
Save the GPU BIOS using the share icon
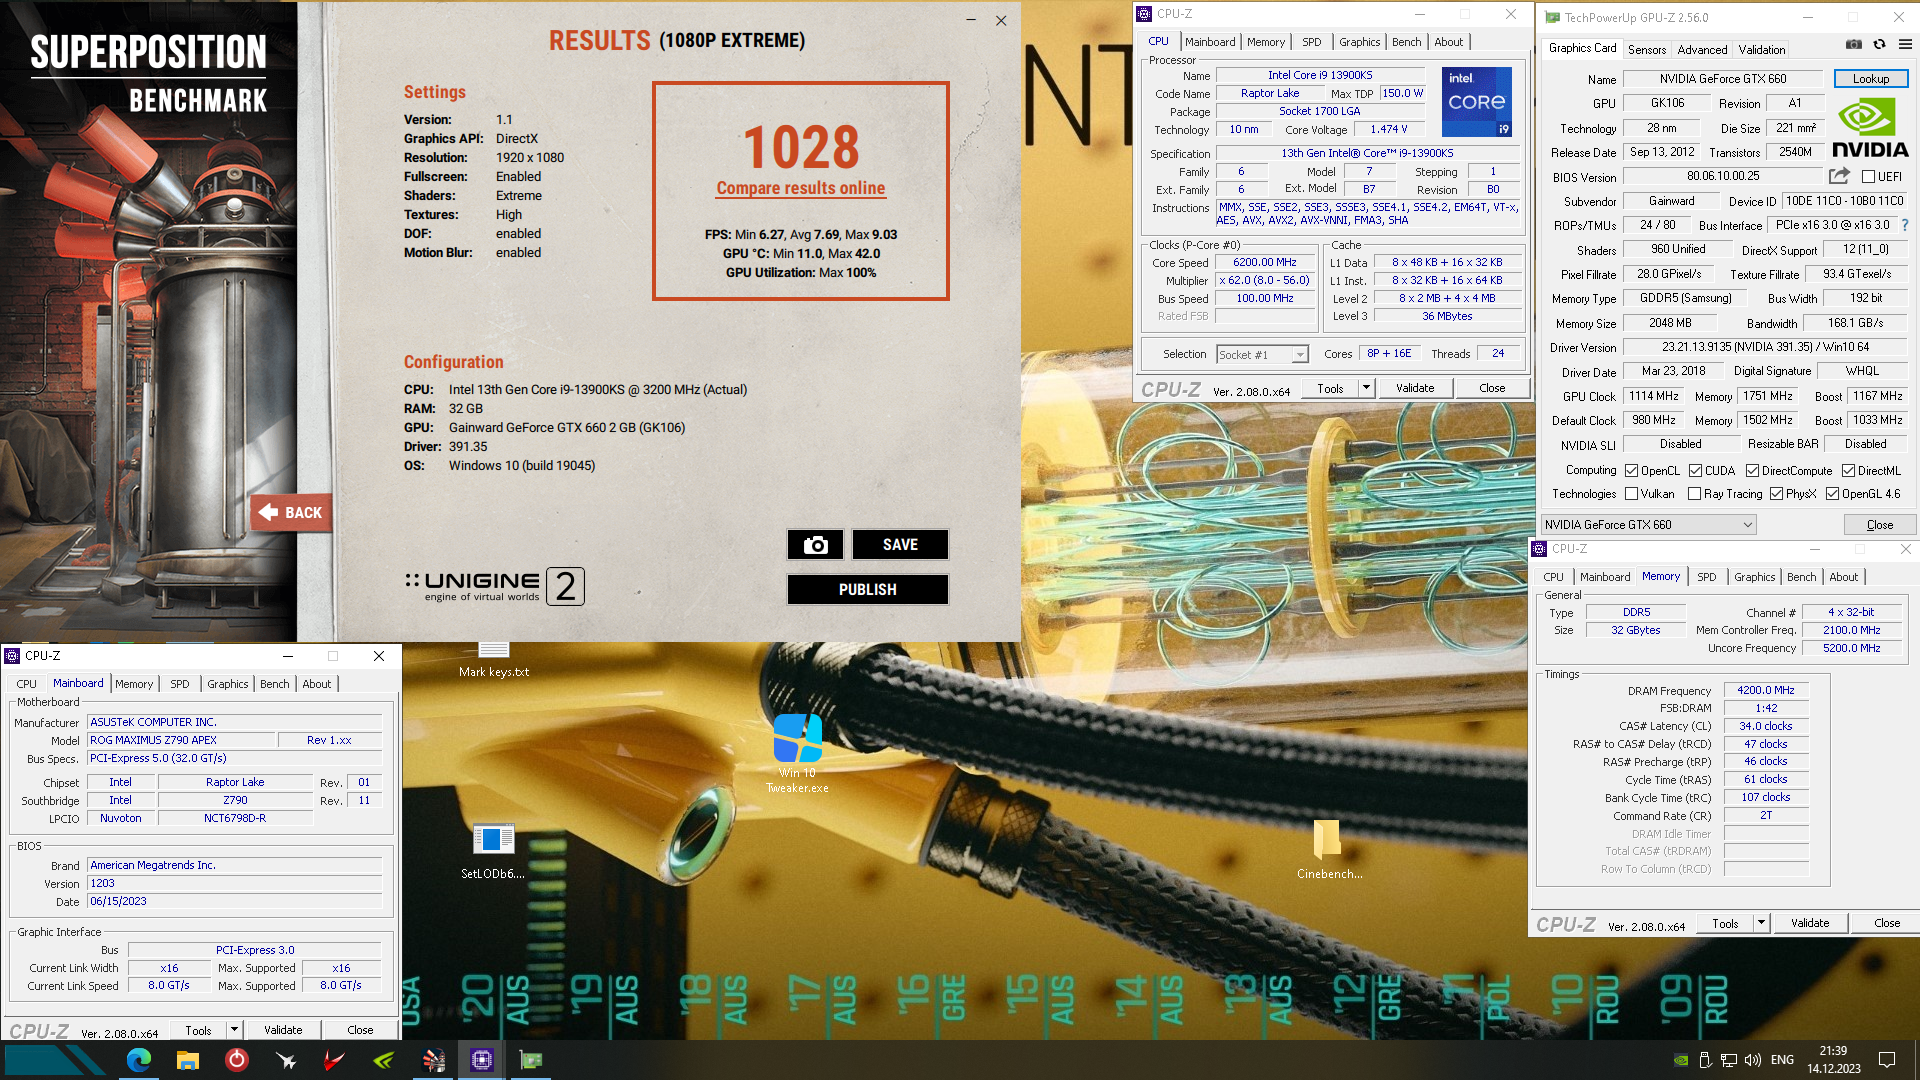coord(1839,176)
